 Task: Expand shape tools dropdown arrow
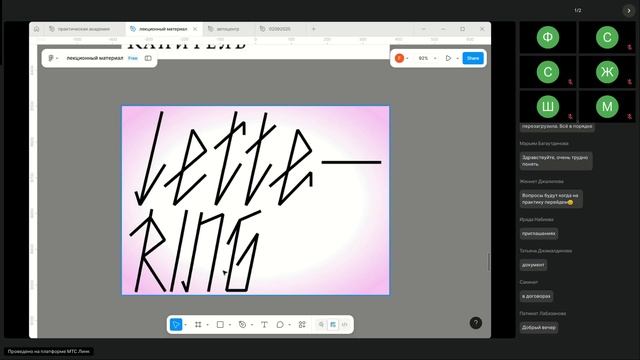pos(230,325)
